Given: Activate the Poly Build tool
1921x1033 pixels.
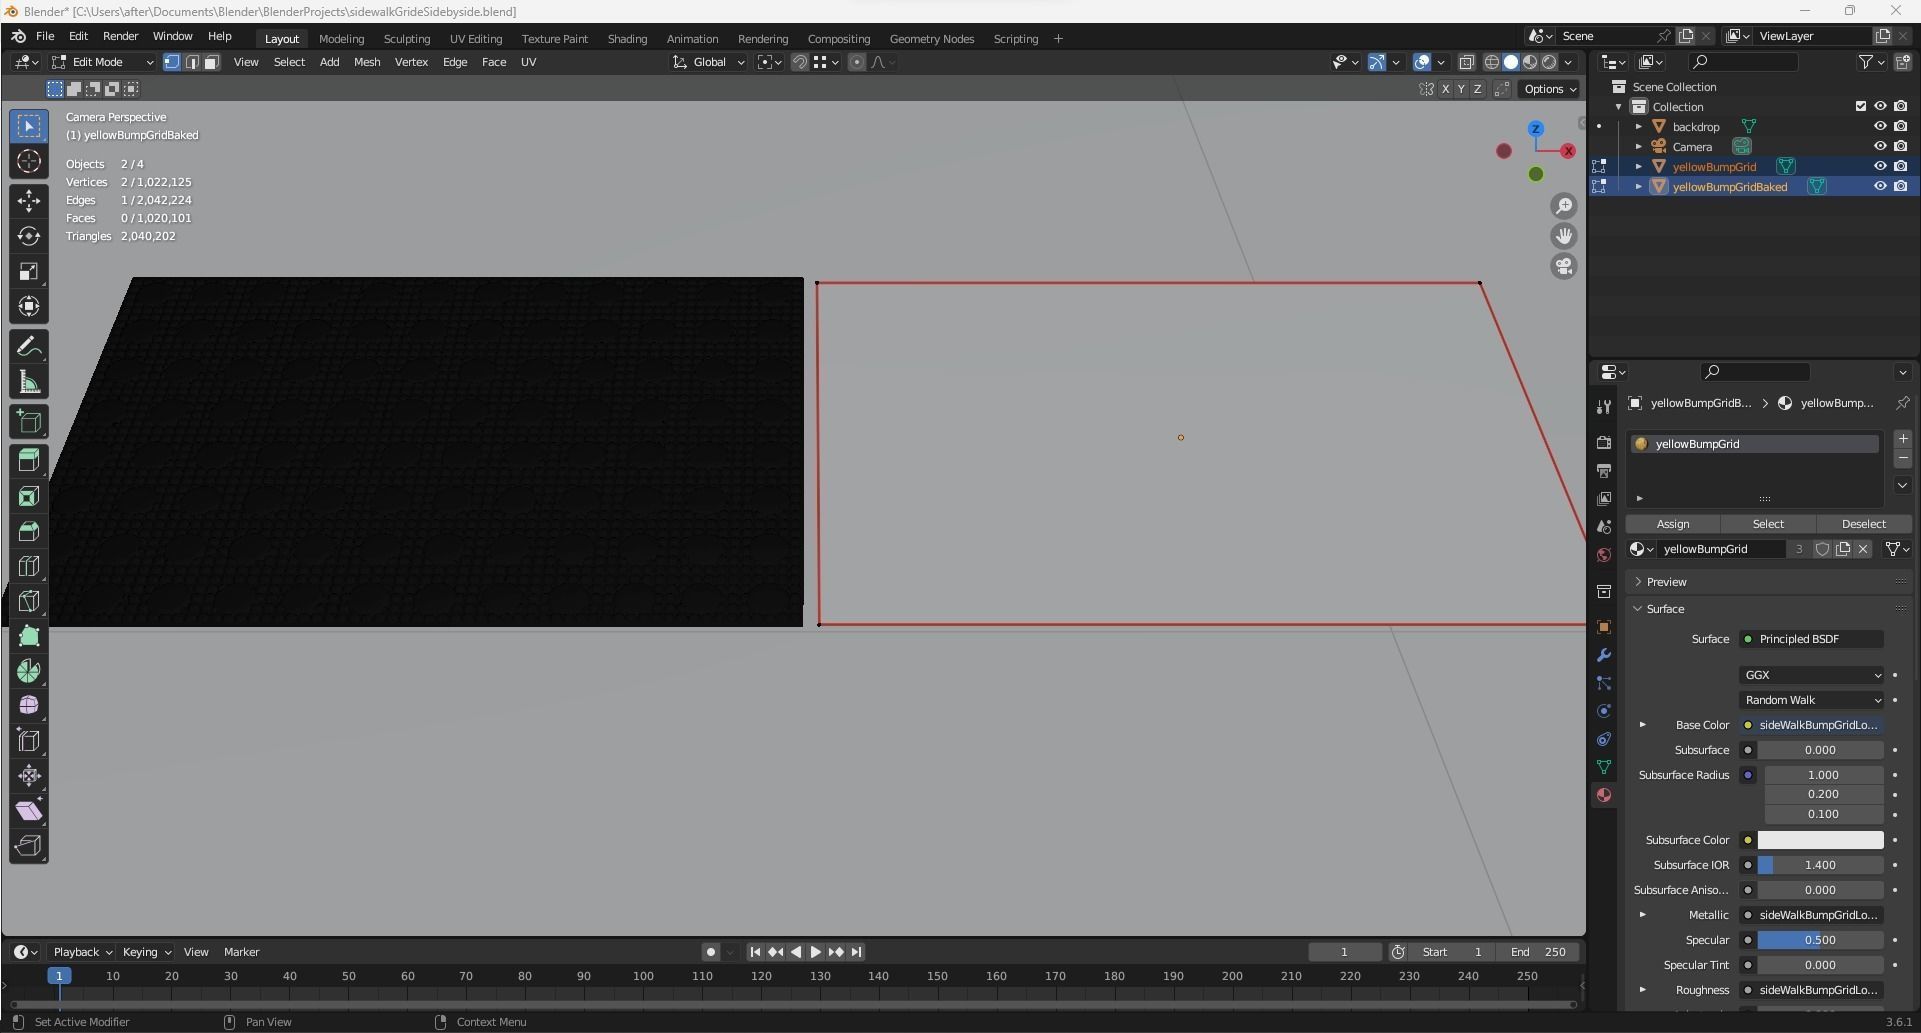Looking at the screenshot, I should pyautogui.click(x=29, y=636).
